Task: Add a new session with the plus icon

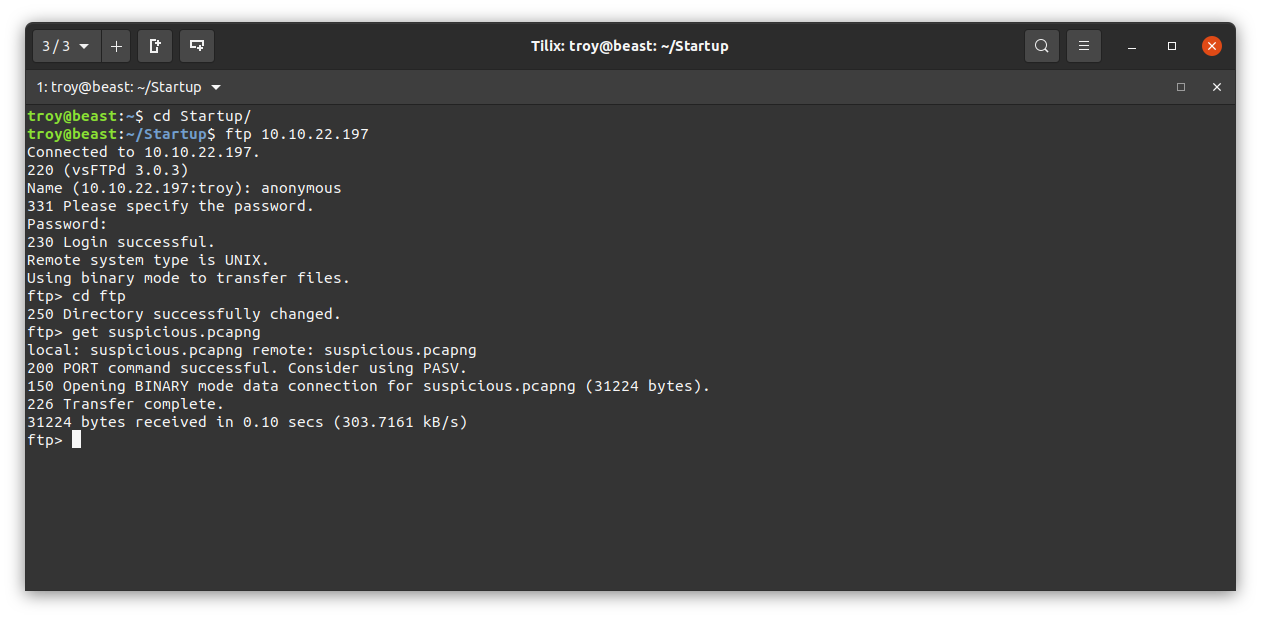Action: click(x=116, y=46)
